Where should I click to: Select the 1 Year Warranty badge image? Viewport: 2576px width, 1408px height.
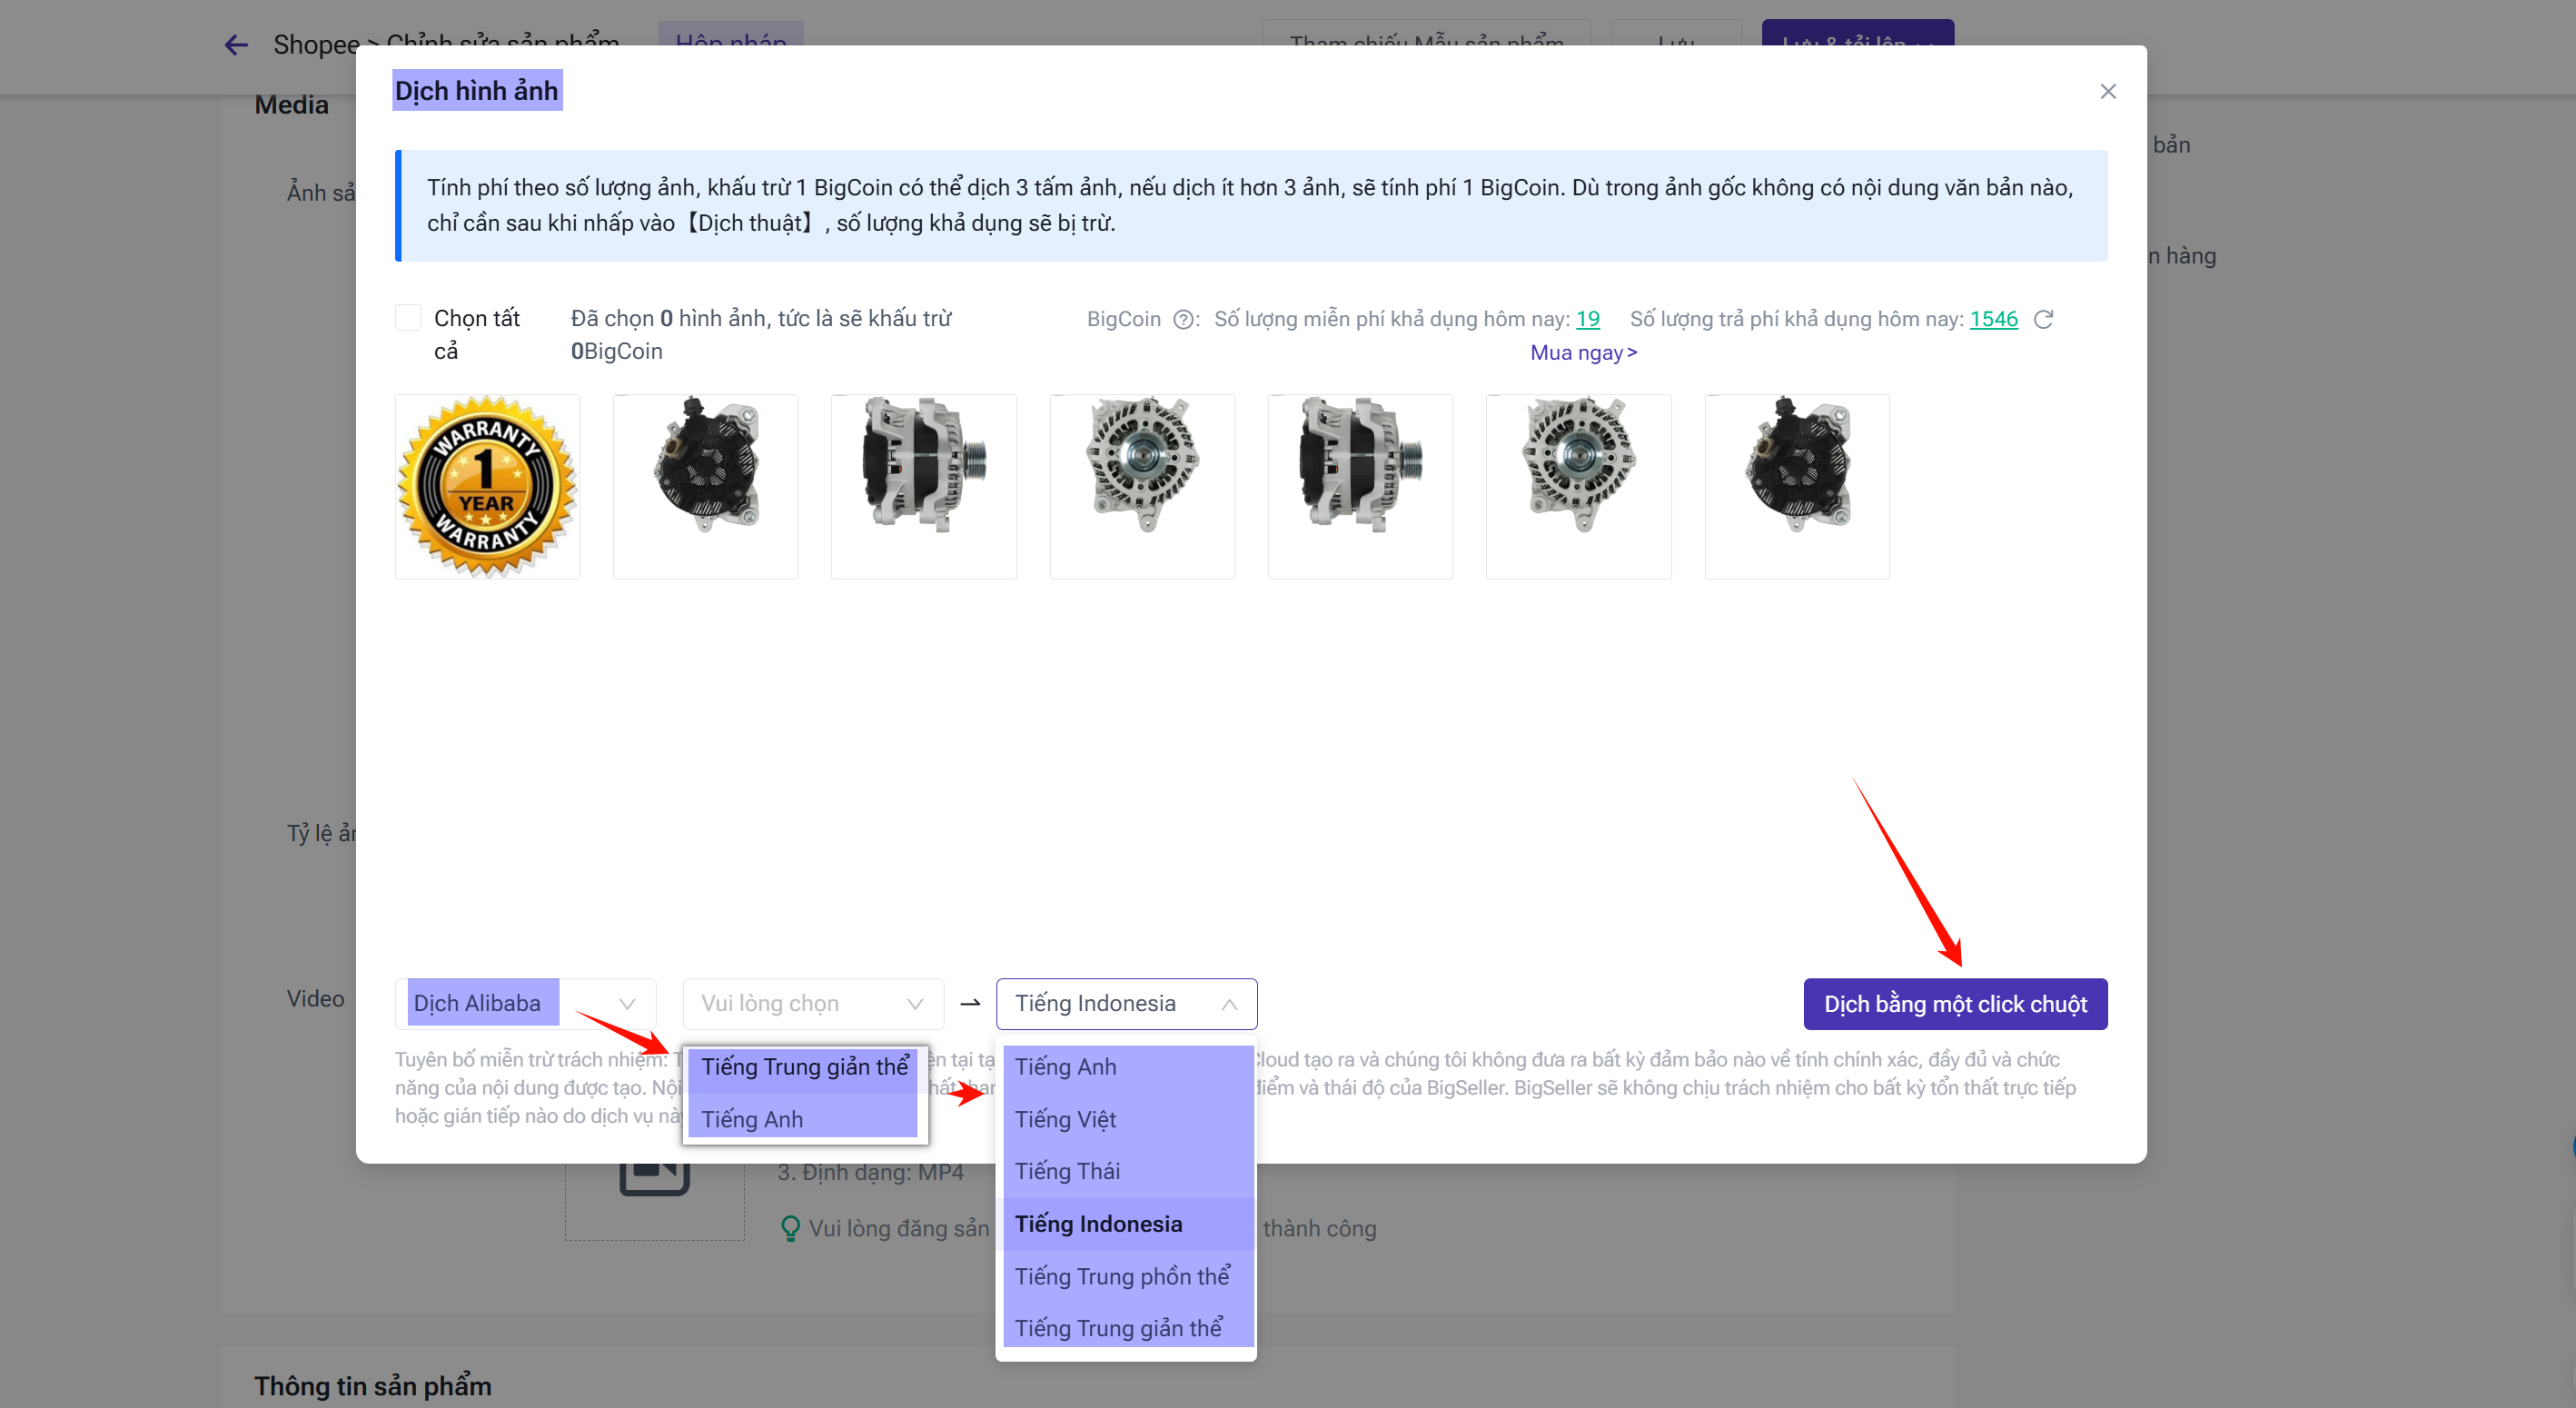point(487,487)
